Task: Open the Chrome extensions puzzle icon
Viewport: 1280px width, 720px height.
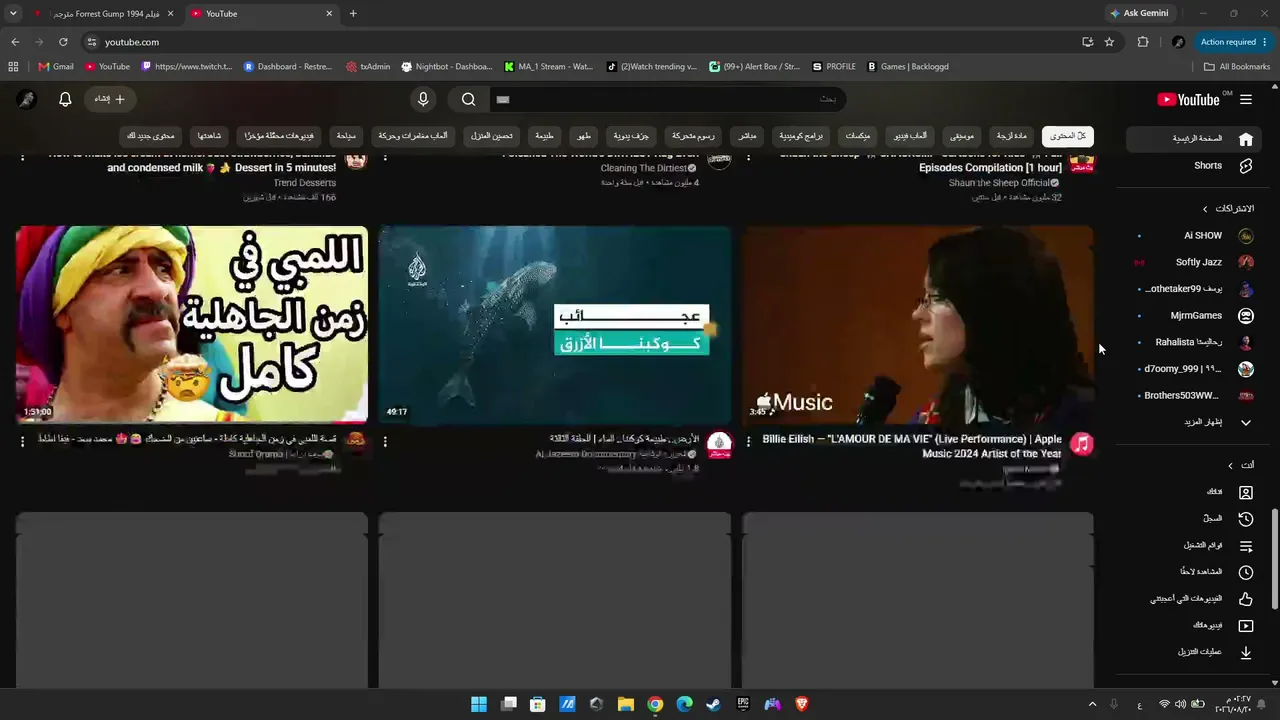Action: [x=1143, y=42]
